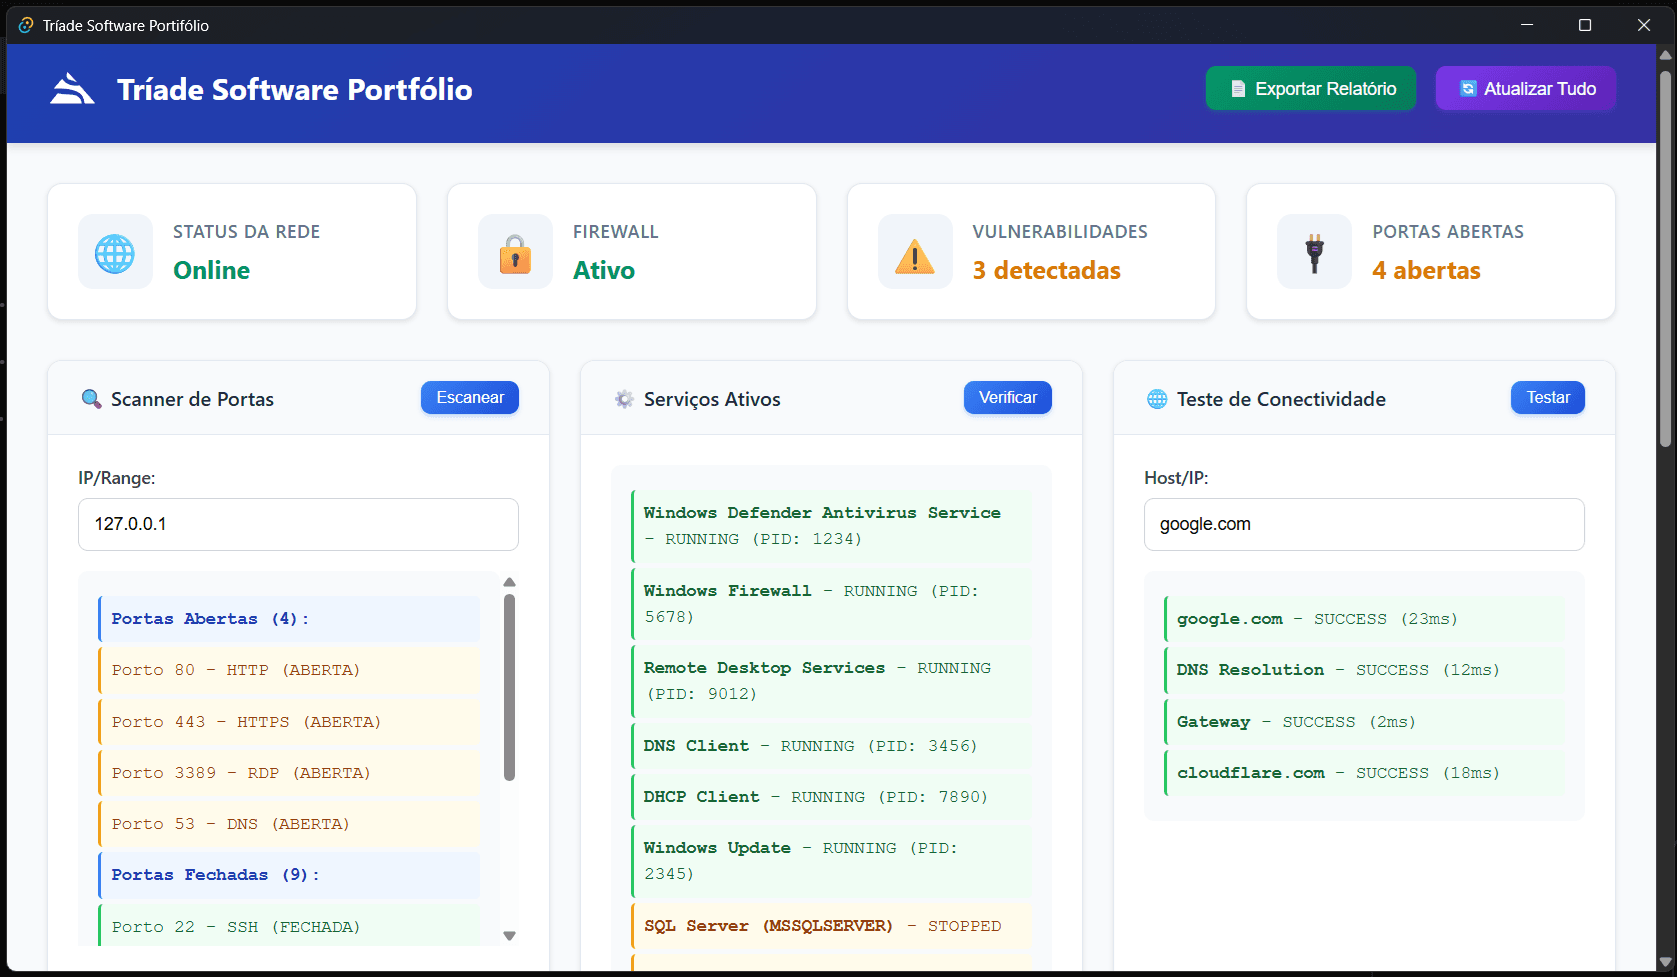Select 'DNS Resolution - SUCCESS (12ms)' result
The height and width of the screenshot is (977, 1677).
point(1364,670)
